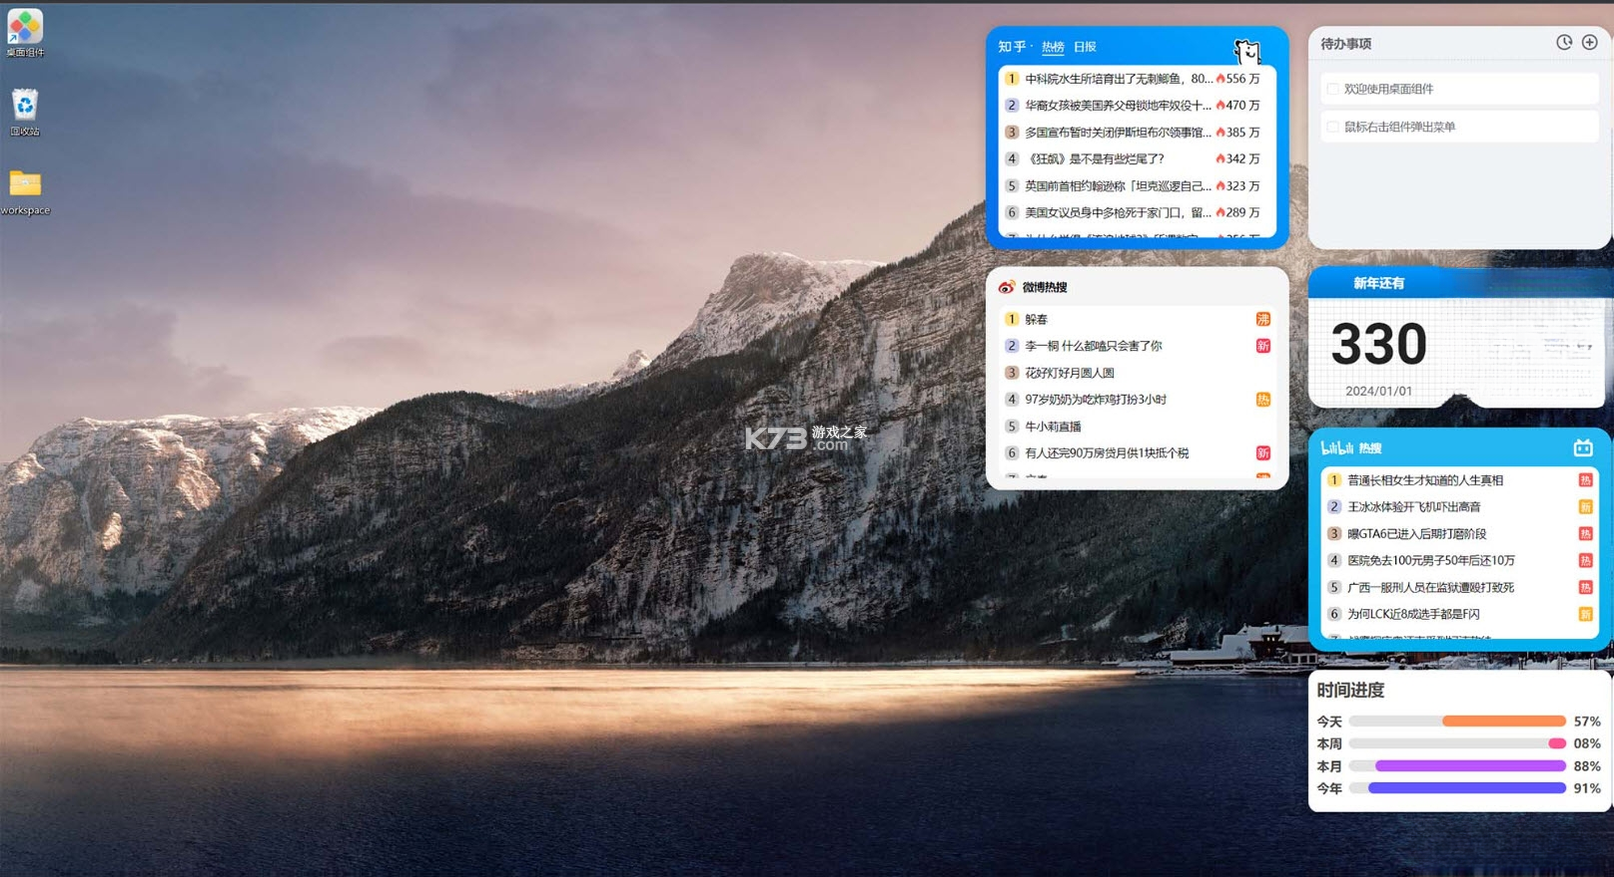Click the 330 countdown number

[1379, 344]
